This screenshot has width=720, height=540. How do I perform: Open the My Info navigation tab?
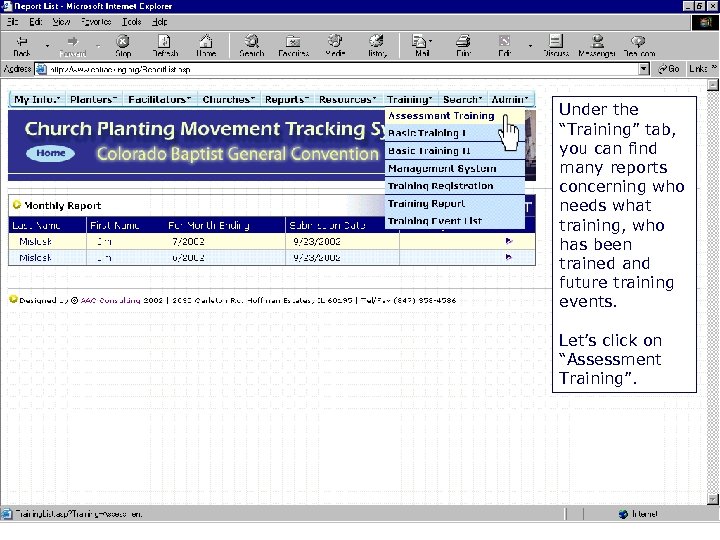(37, 99)
